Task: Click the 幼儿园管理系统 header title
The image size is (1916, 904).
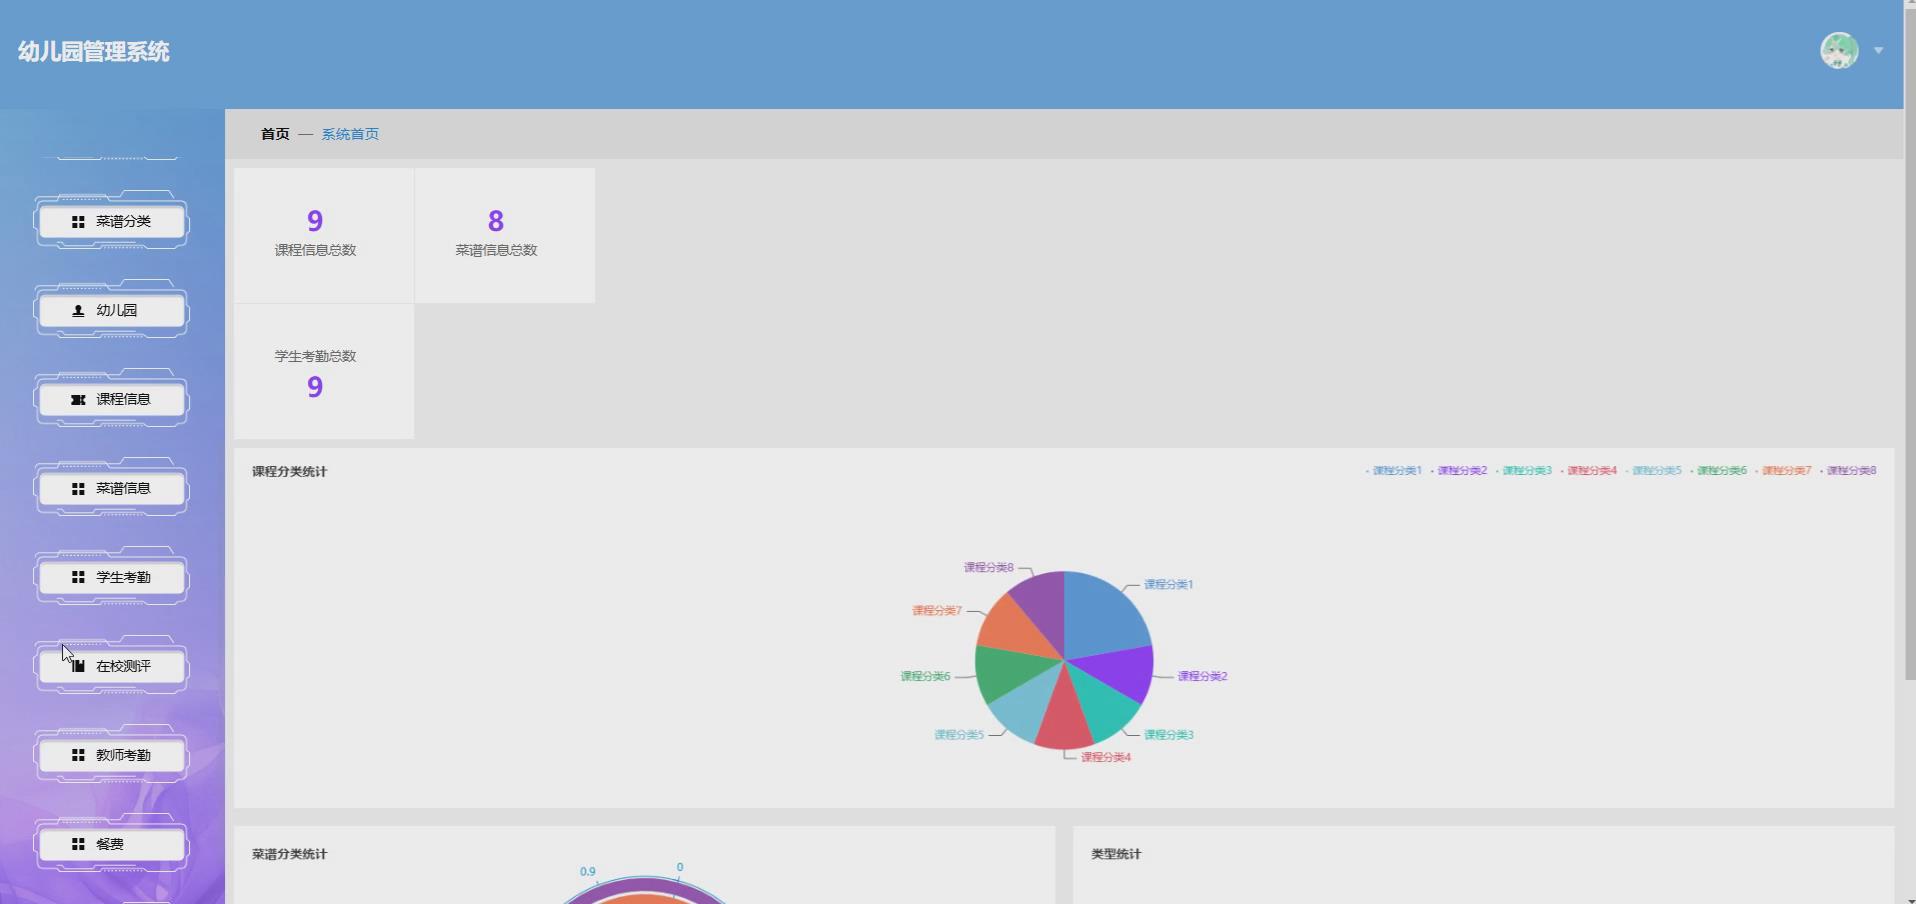Action: [94, 52]
